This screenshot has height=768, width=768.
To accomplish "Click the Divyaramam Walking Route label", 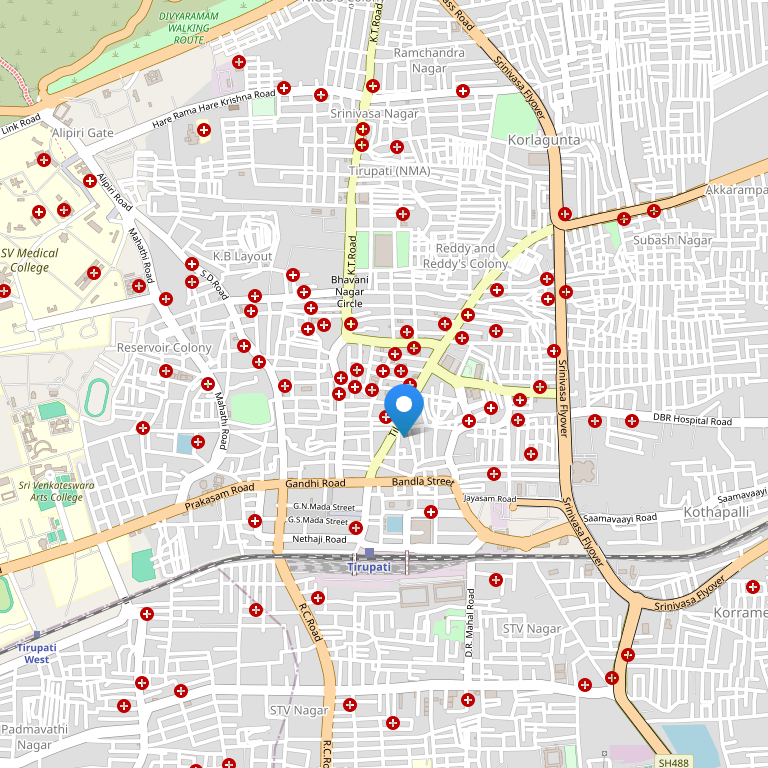I will tap(188, 25).
